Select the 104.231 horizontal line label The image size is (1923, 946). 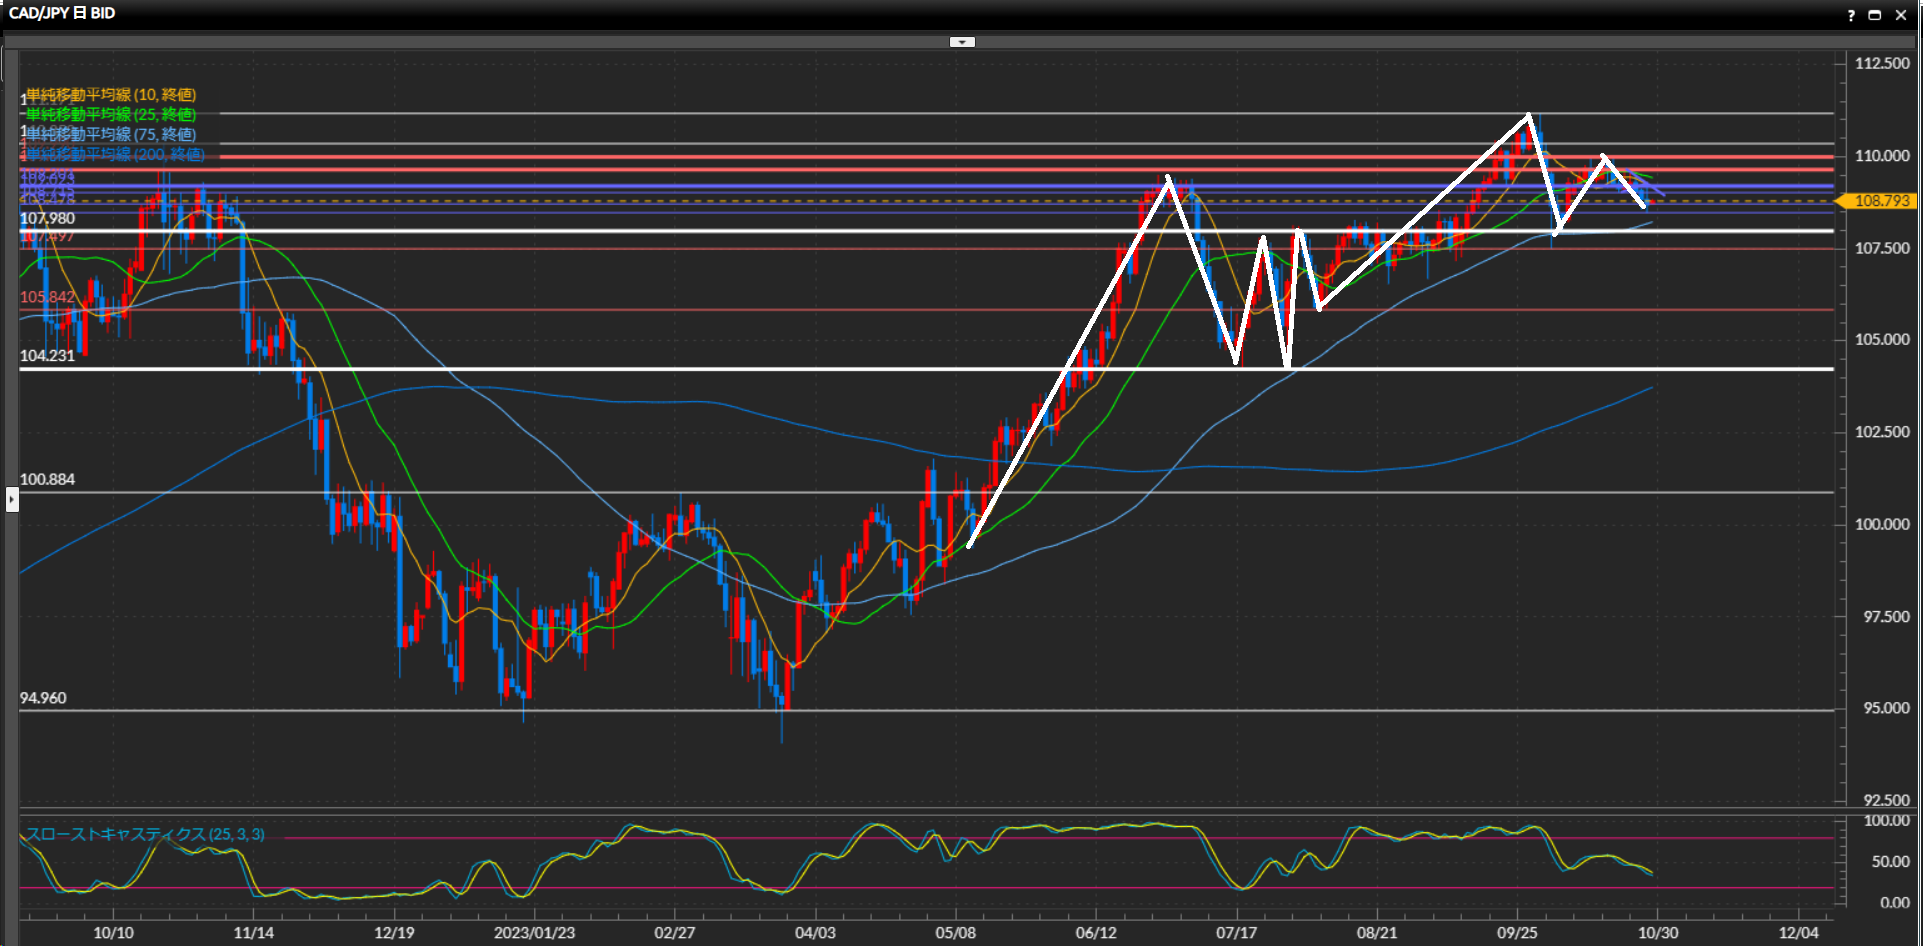(x=47, y=356)
